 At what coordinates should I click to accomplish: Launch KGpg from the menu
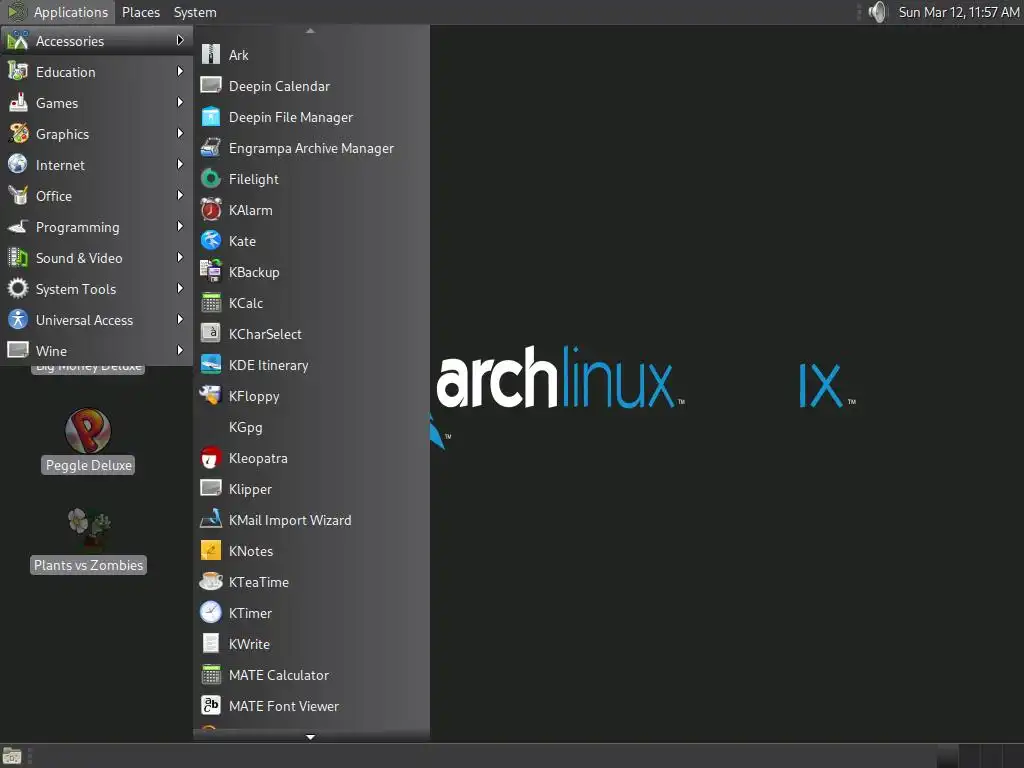[311, 427]
